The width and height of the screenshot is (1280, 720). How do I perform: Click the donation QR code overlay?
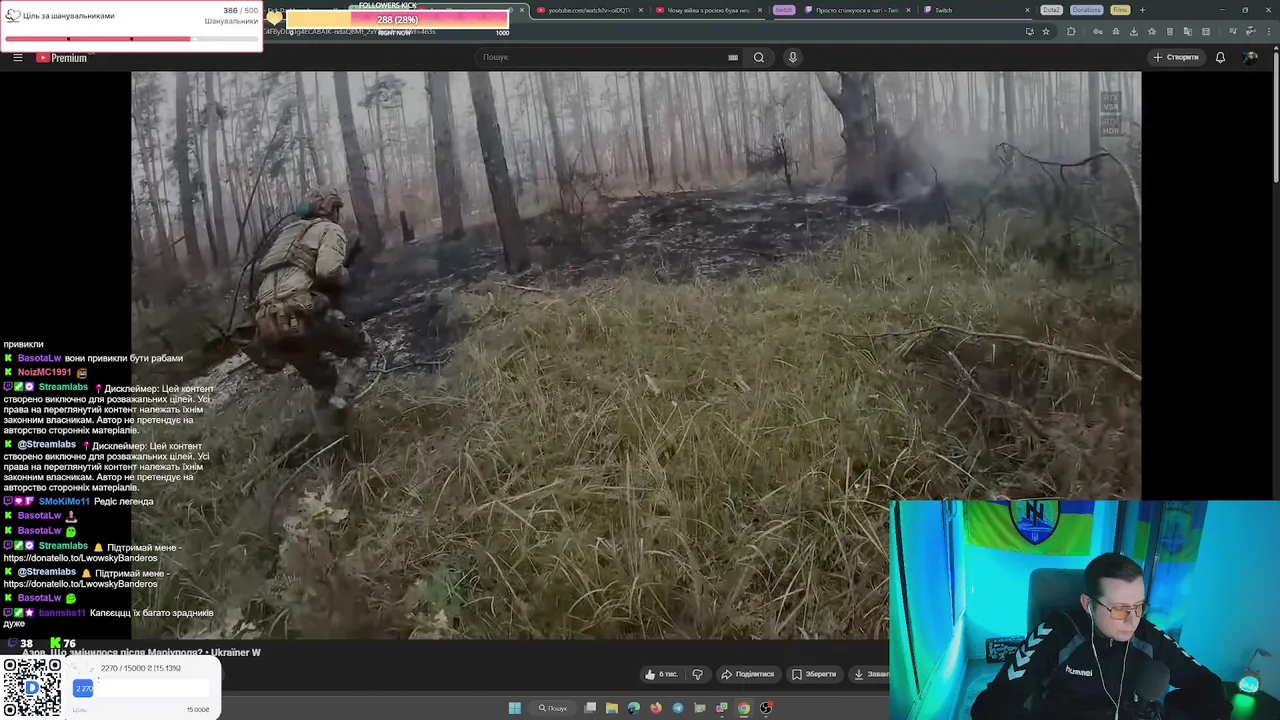pyautogui.click(x=32, y=688)
